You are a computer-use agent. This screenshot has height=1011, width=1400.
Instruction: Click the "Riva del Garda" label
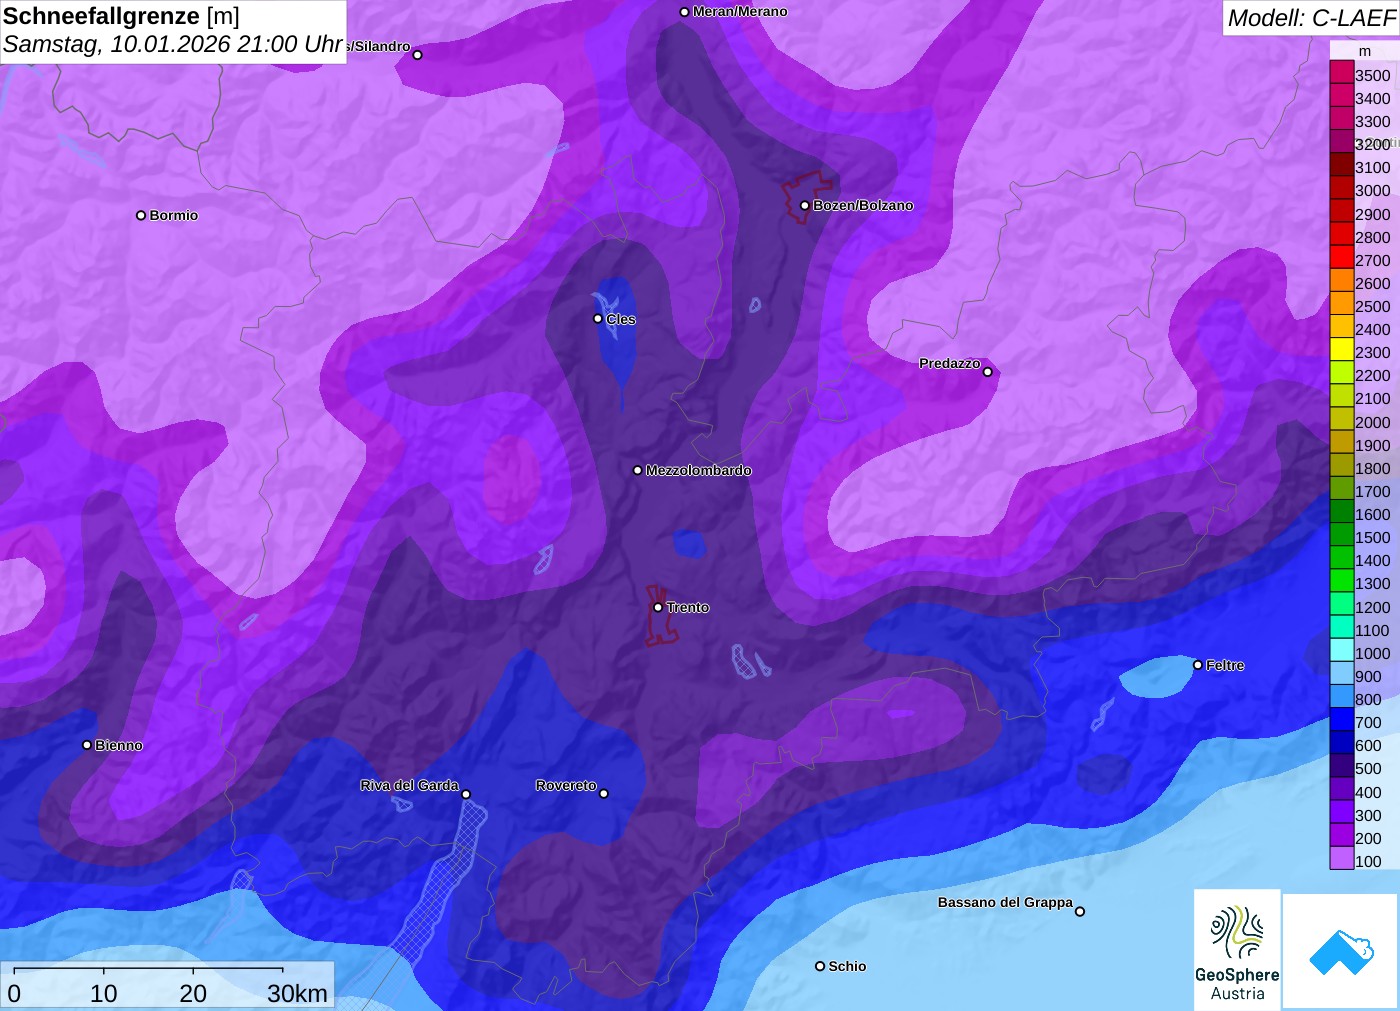tap(409, 785)
